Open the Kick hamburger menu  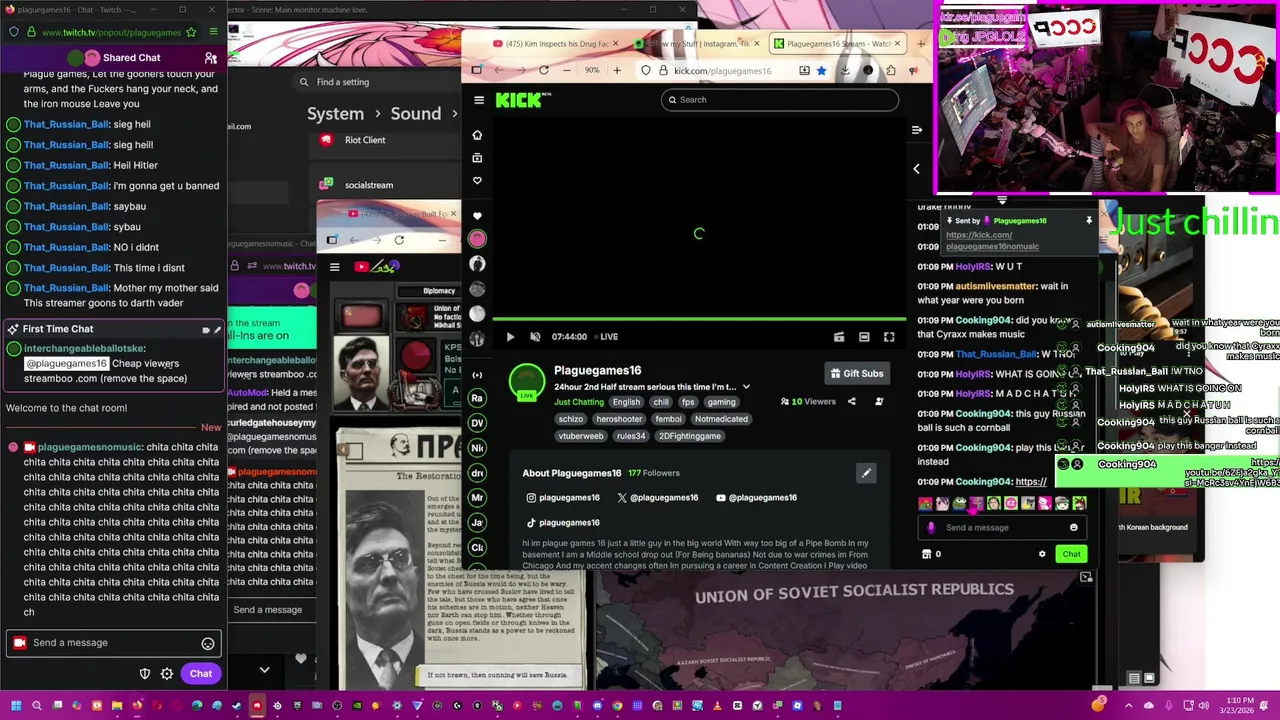point(479,100)
